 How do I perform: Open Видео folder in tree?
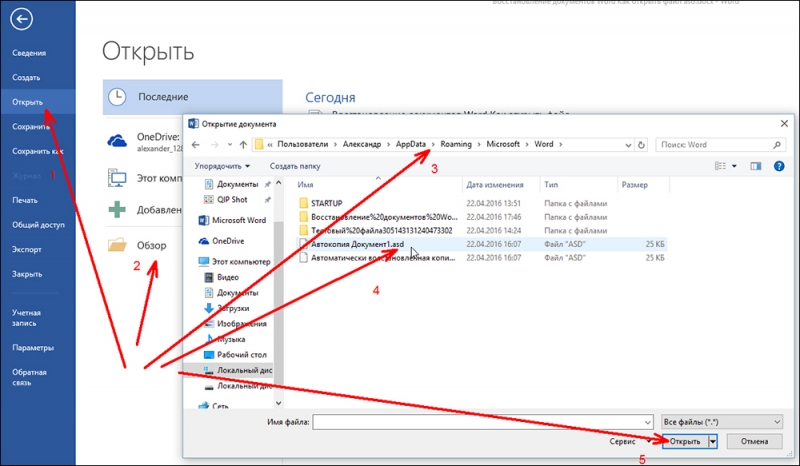click(x=228, y=277)
